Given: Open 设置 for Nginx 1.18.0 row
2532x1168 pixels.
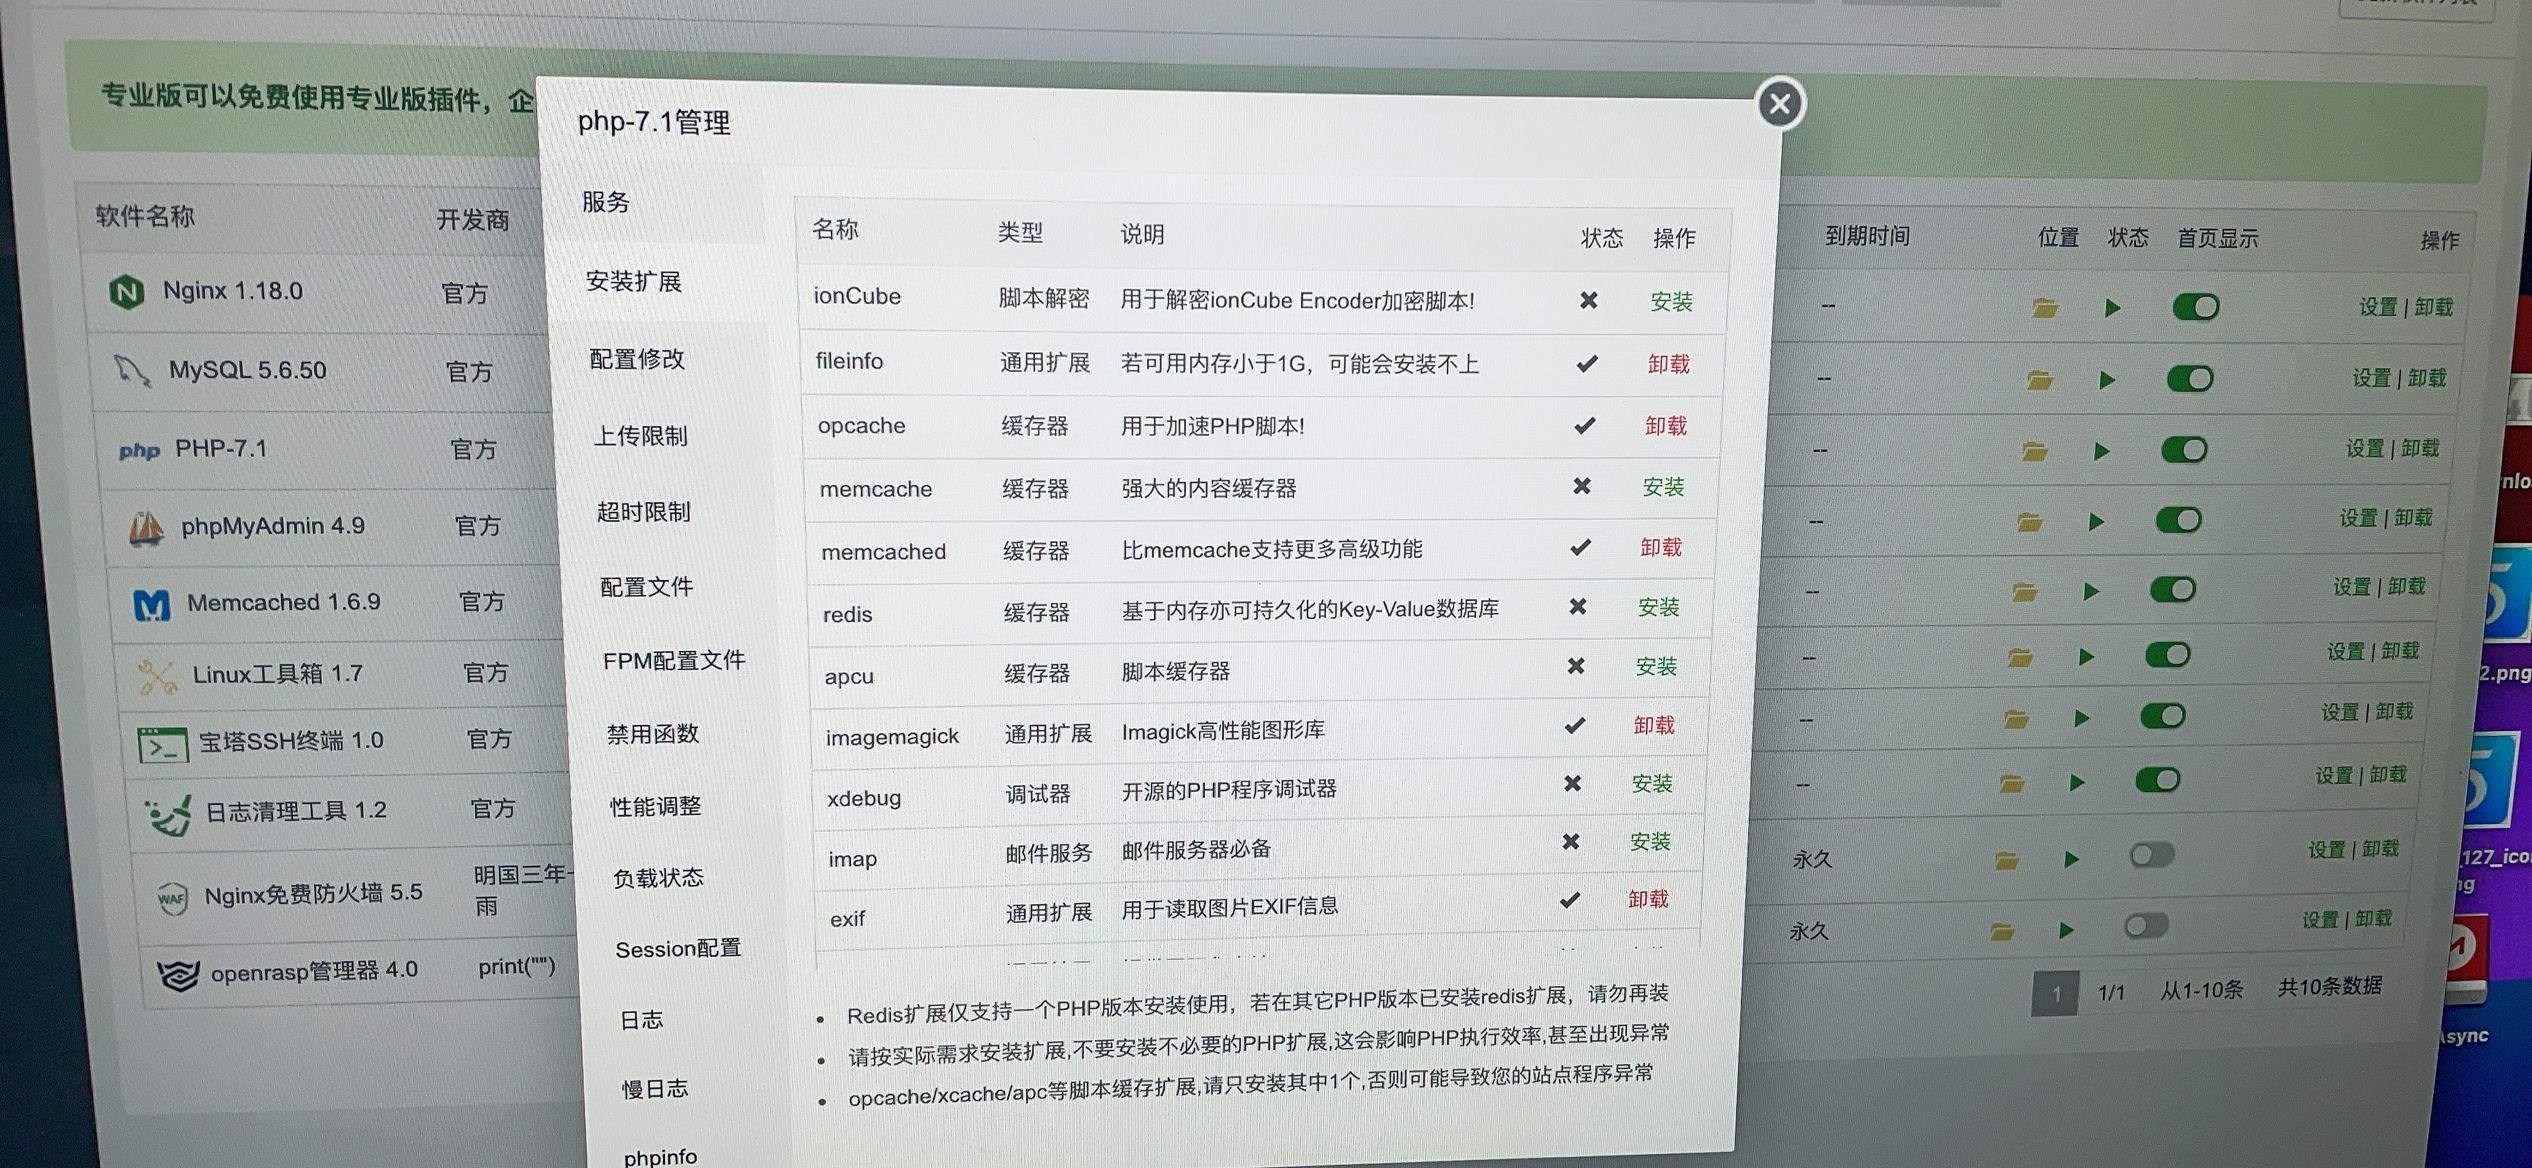Looking at the screenshot, I should pyautogui.click(x=2379, y=307).
